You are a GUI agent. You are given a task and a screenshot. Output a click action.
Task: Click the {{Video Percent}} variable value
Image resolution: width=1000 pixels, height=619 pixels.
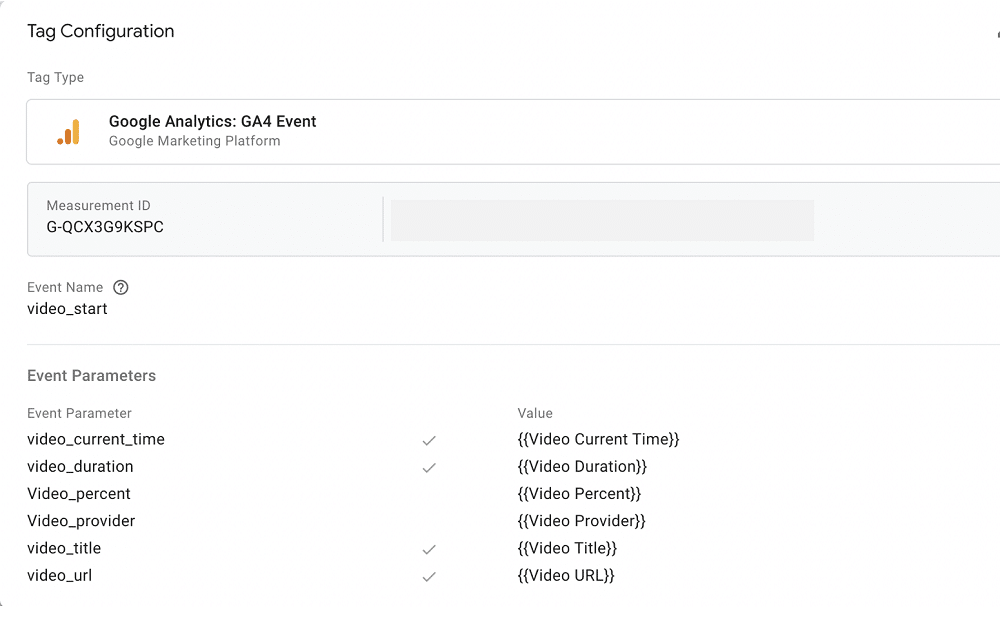(x=579, y=494)
